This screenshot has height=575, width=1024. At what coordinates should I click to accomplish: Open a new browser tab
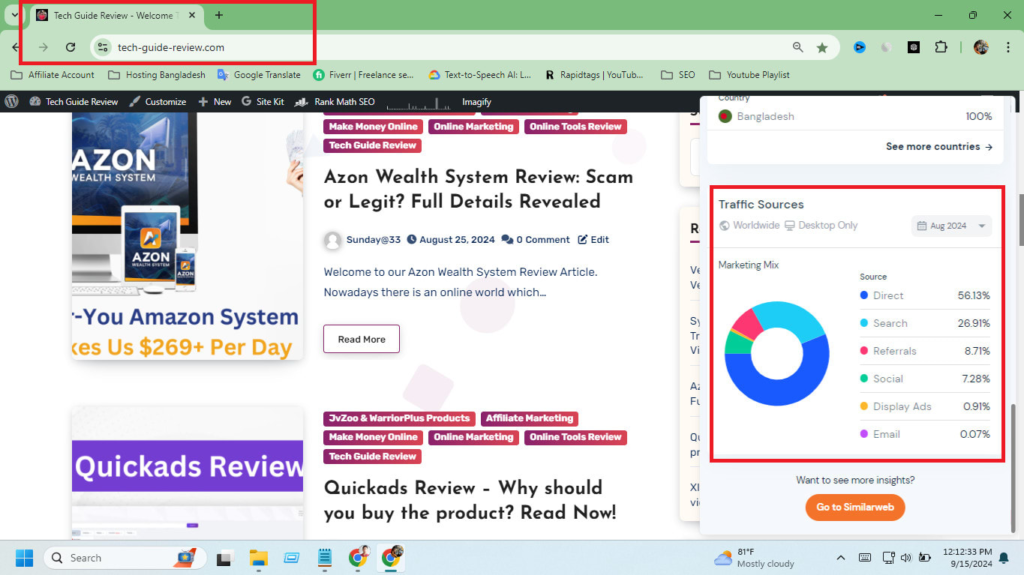[x=219, y=15]
